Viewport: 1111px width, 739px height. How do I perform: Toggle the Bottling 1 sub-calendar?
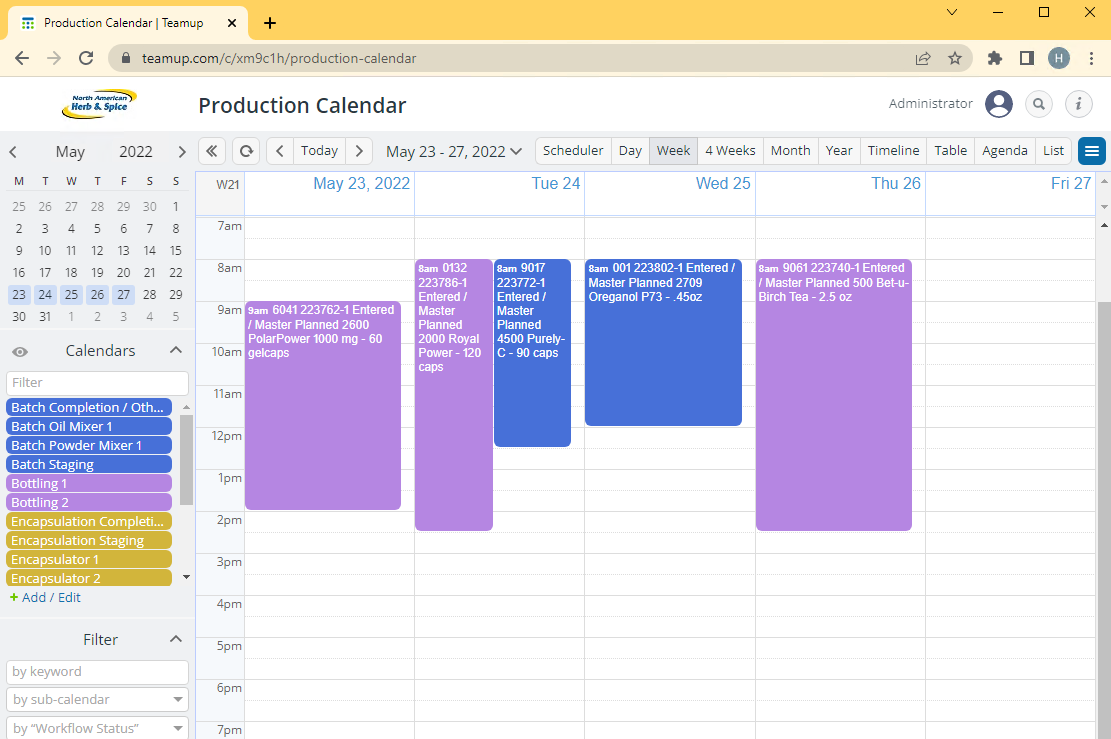point(88,482)
